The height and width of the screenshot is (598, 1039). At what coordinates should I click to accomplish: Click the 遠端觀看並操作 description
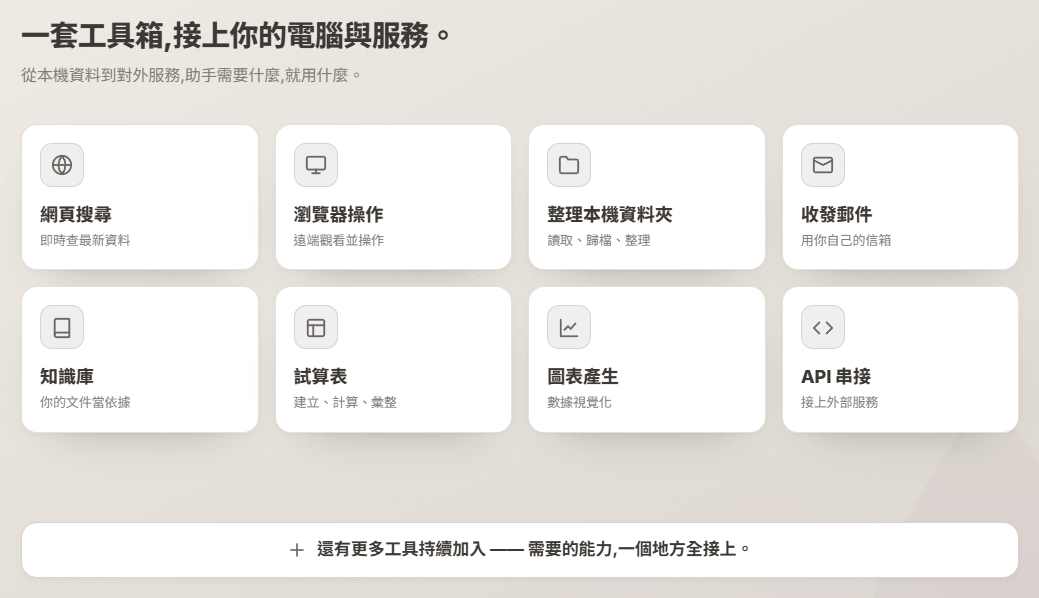click(339, 240)
